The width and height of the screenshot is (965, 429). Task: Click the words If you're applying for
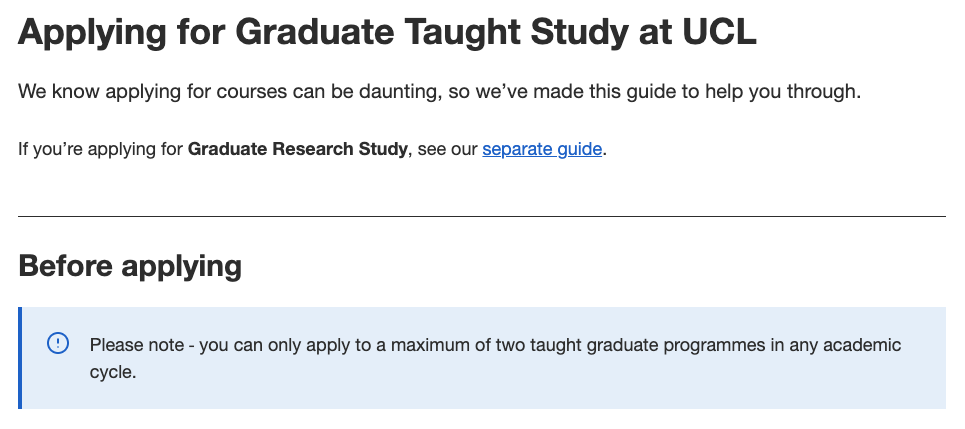pyautogui.click(x=101, y=150)
